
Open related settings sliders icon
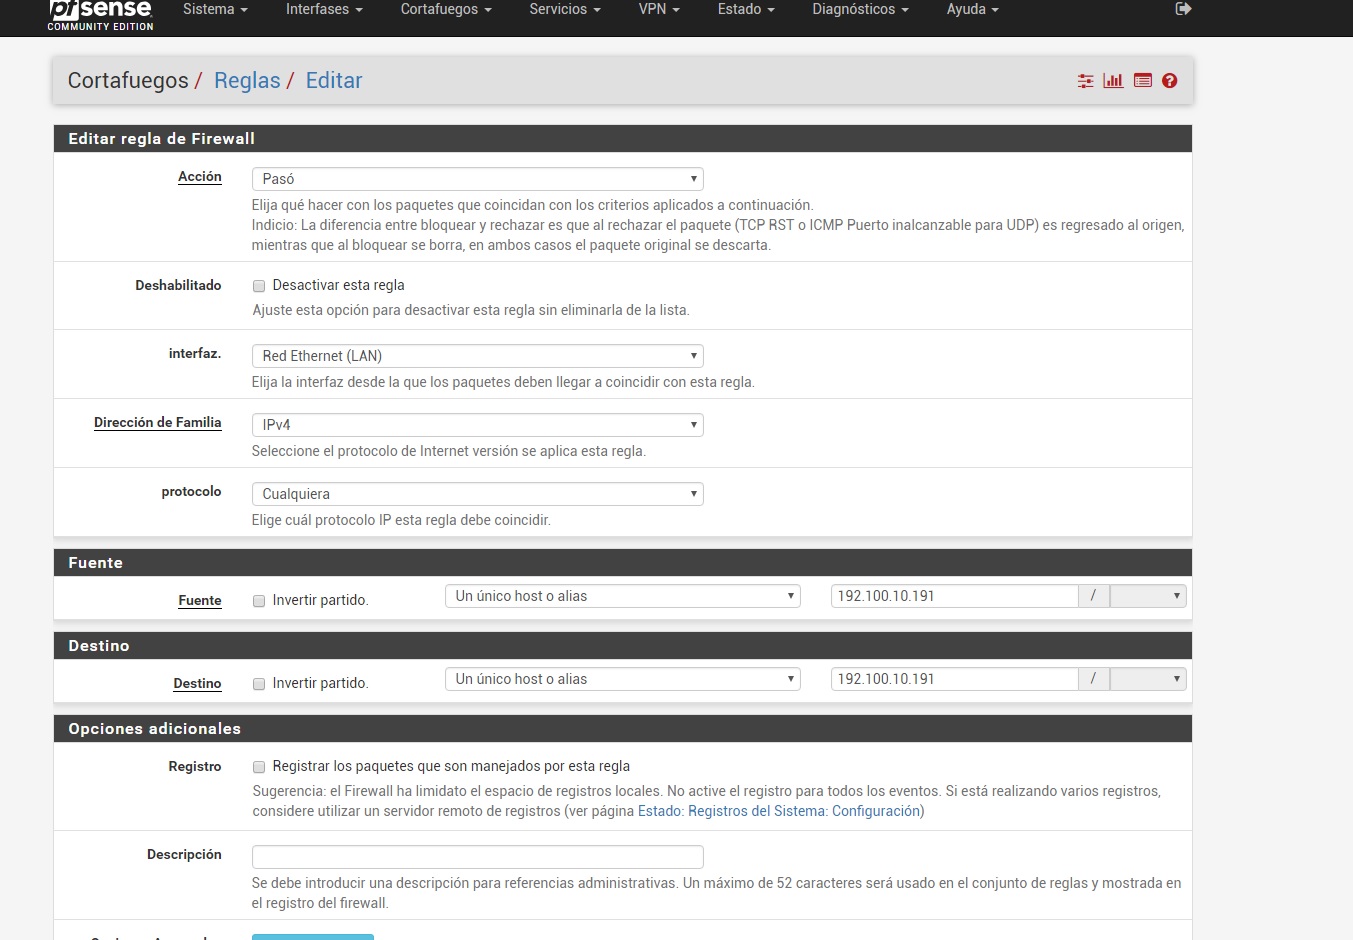[x=1085, y=81]
